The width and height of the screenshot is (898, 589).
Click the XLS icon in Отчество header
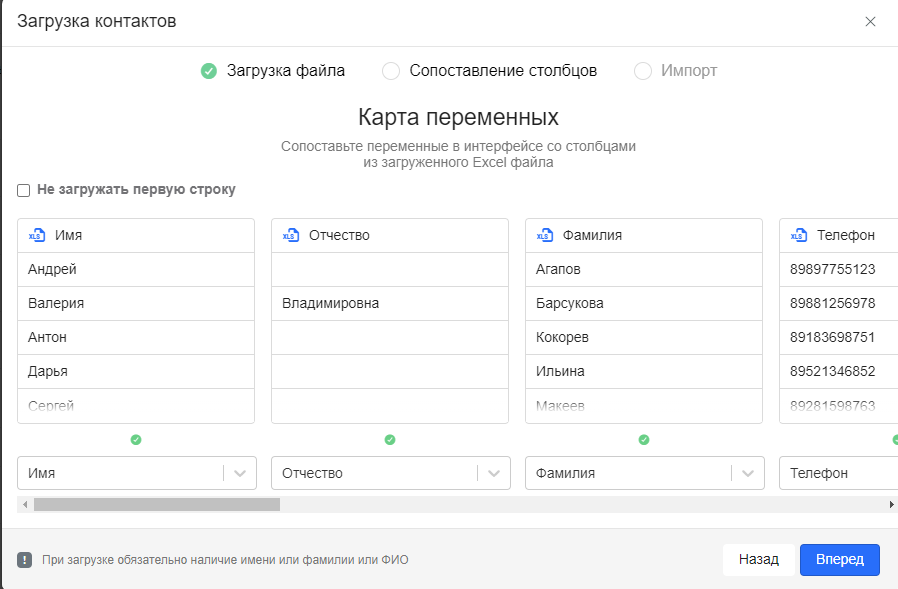(291, 236)
